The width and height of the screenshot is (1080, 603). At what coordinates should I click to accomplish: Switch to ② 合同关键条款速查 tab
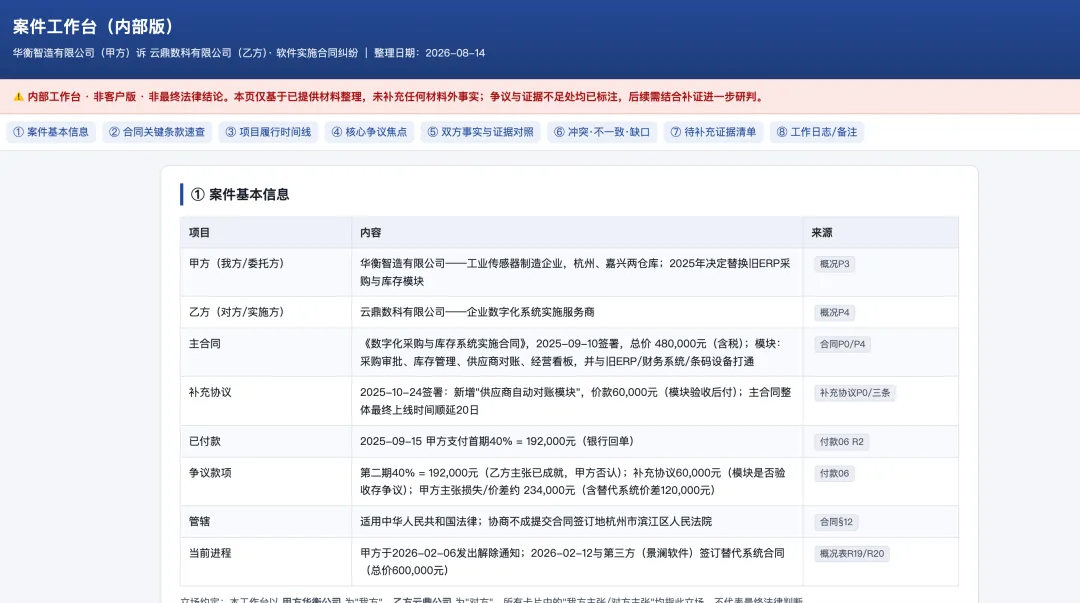(157, 132)
